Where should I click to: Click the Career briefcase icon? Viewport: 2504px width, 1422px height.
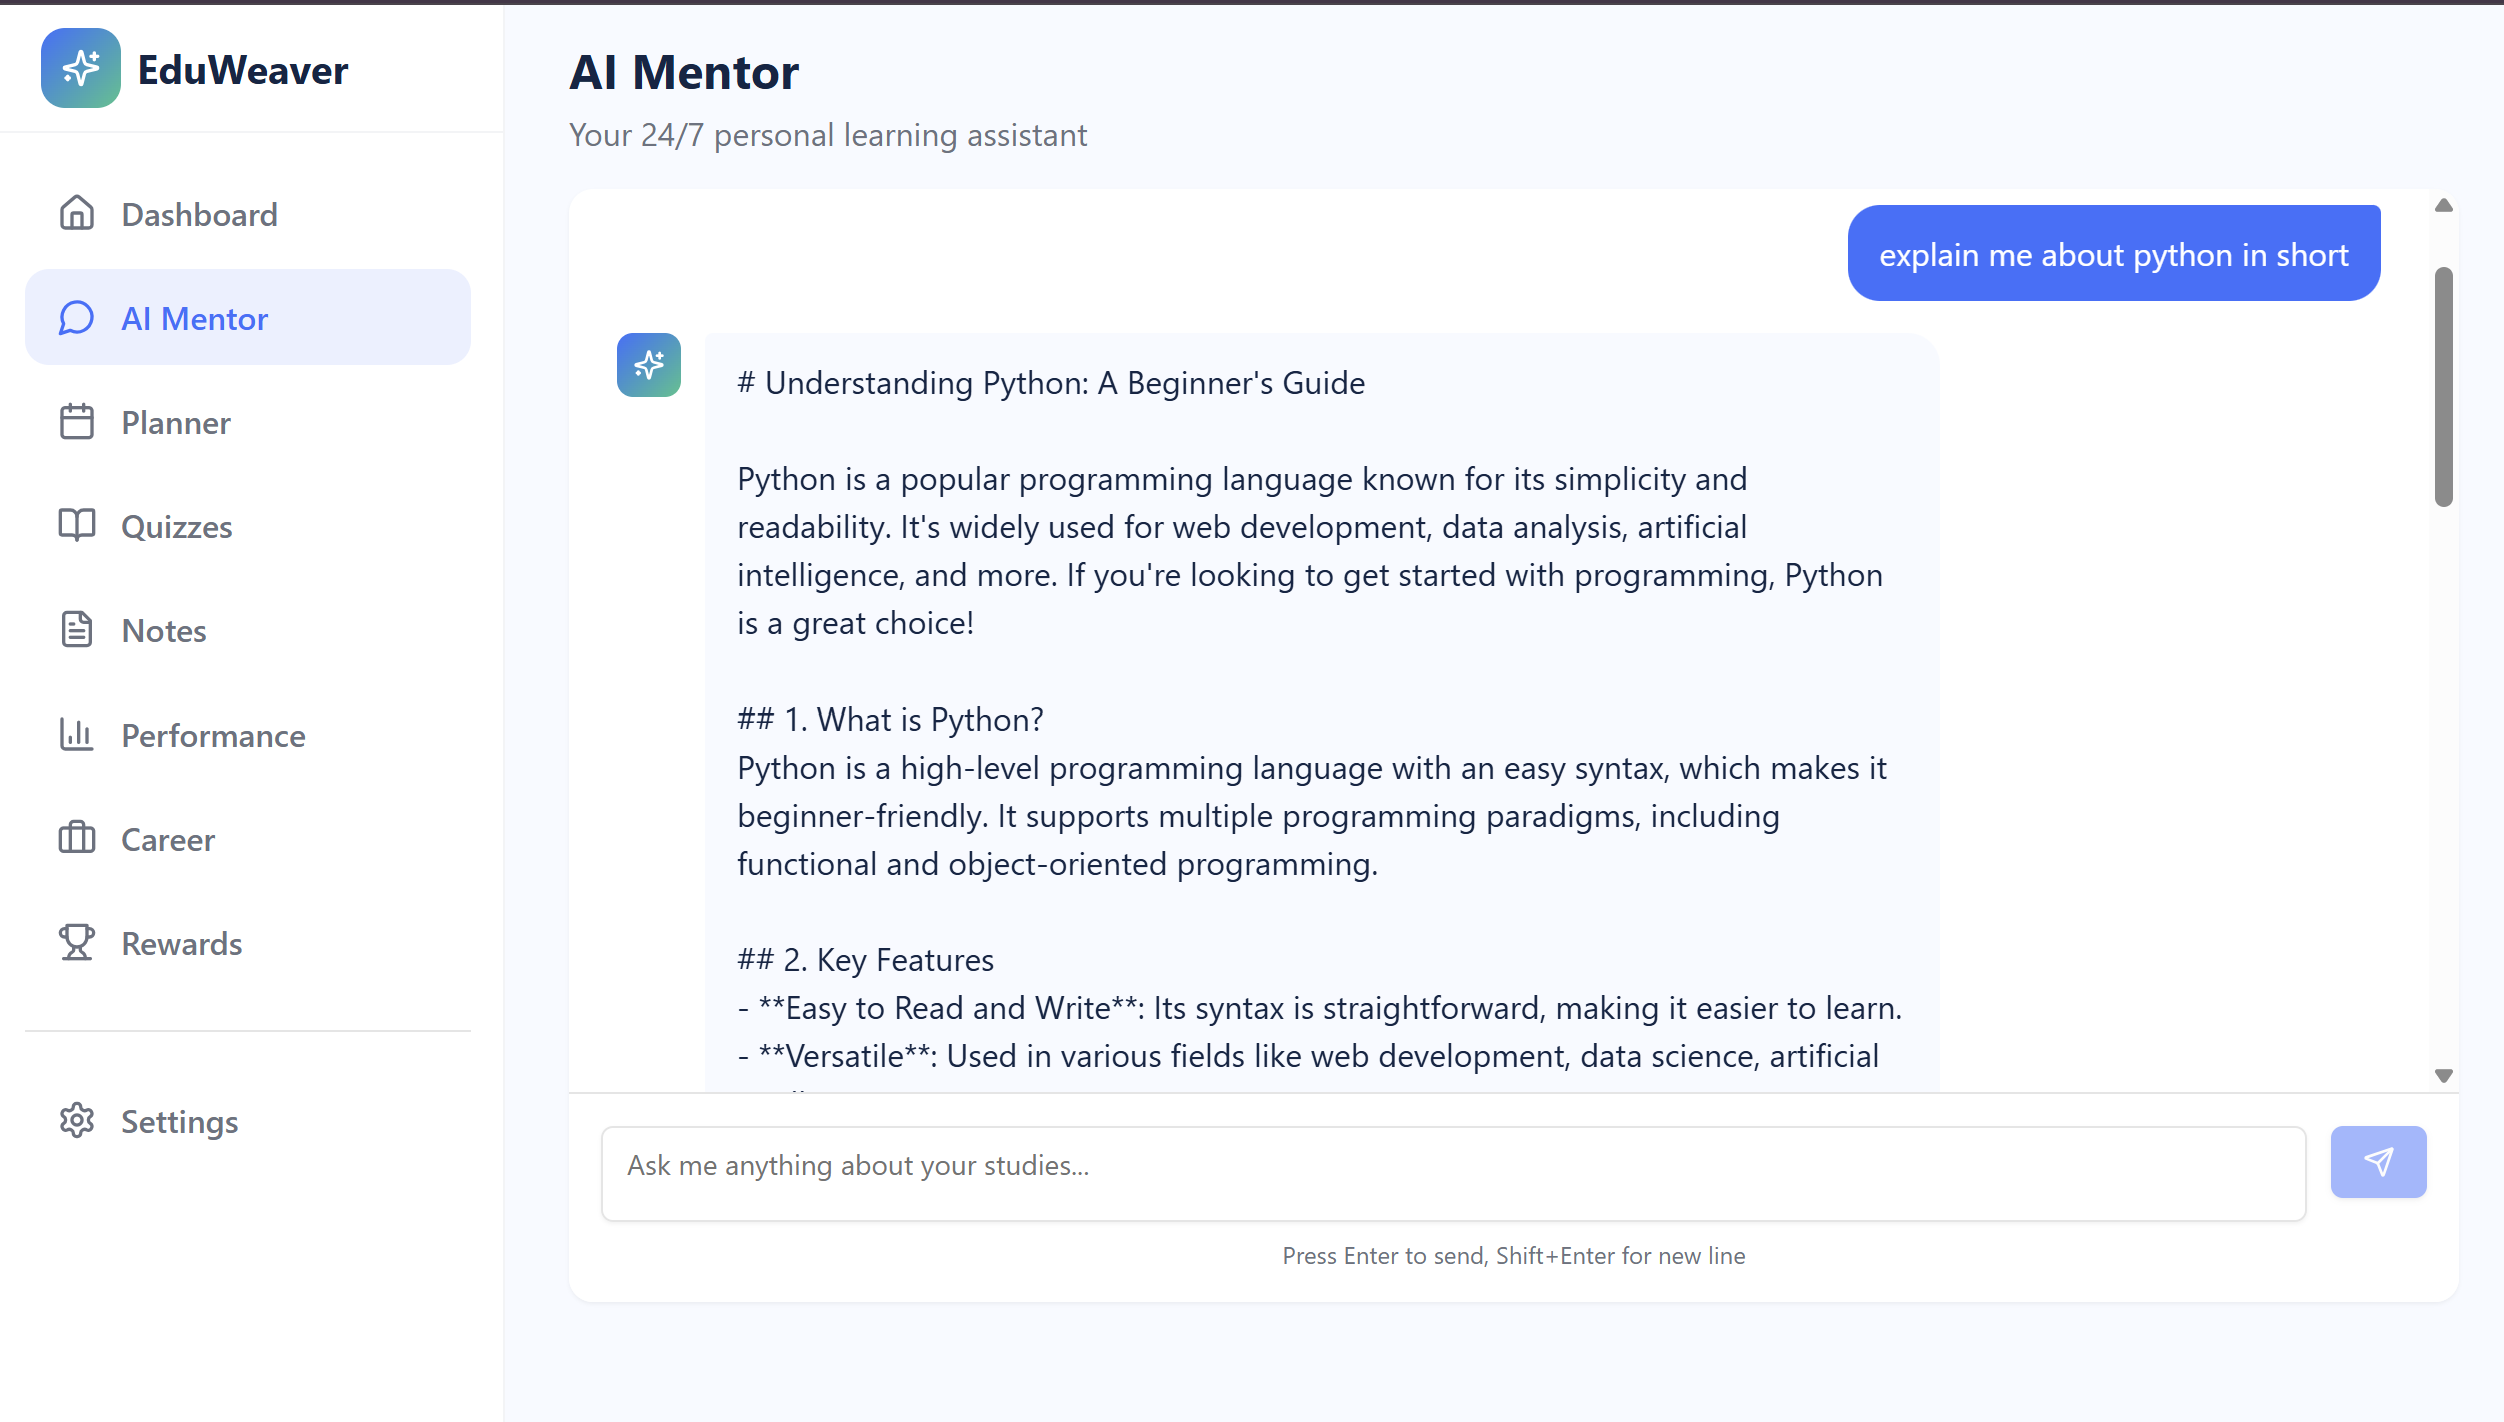point(77,839)
